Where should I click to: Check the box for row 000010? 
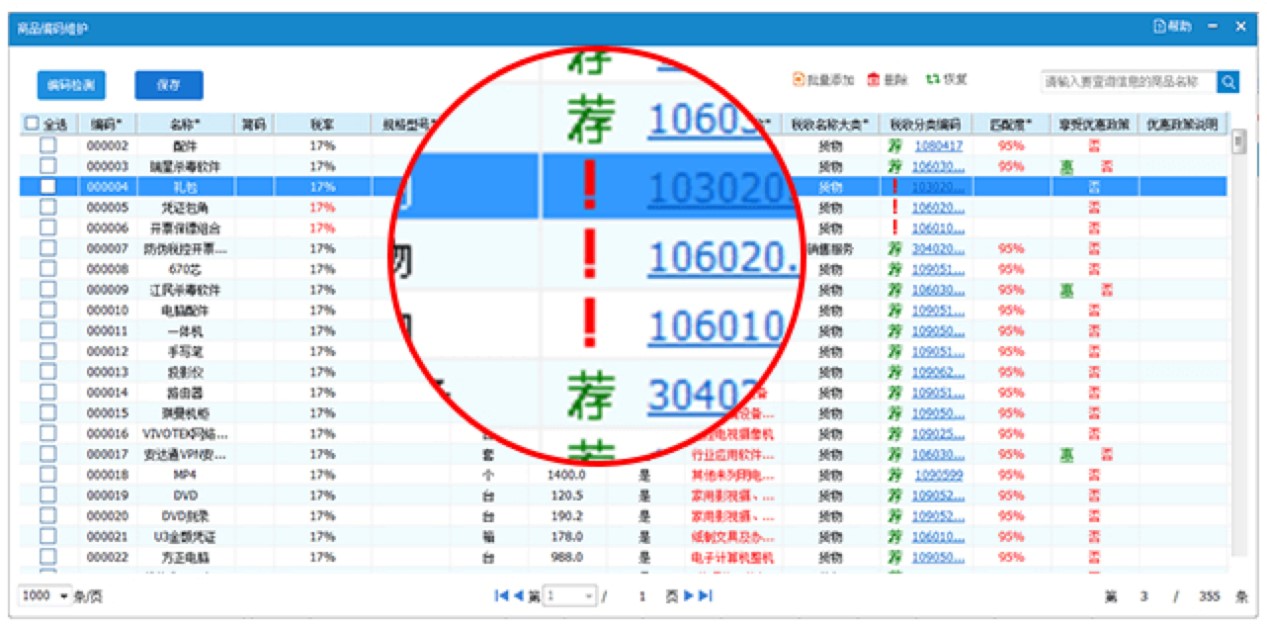48,310
